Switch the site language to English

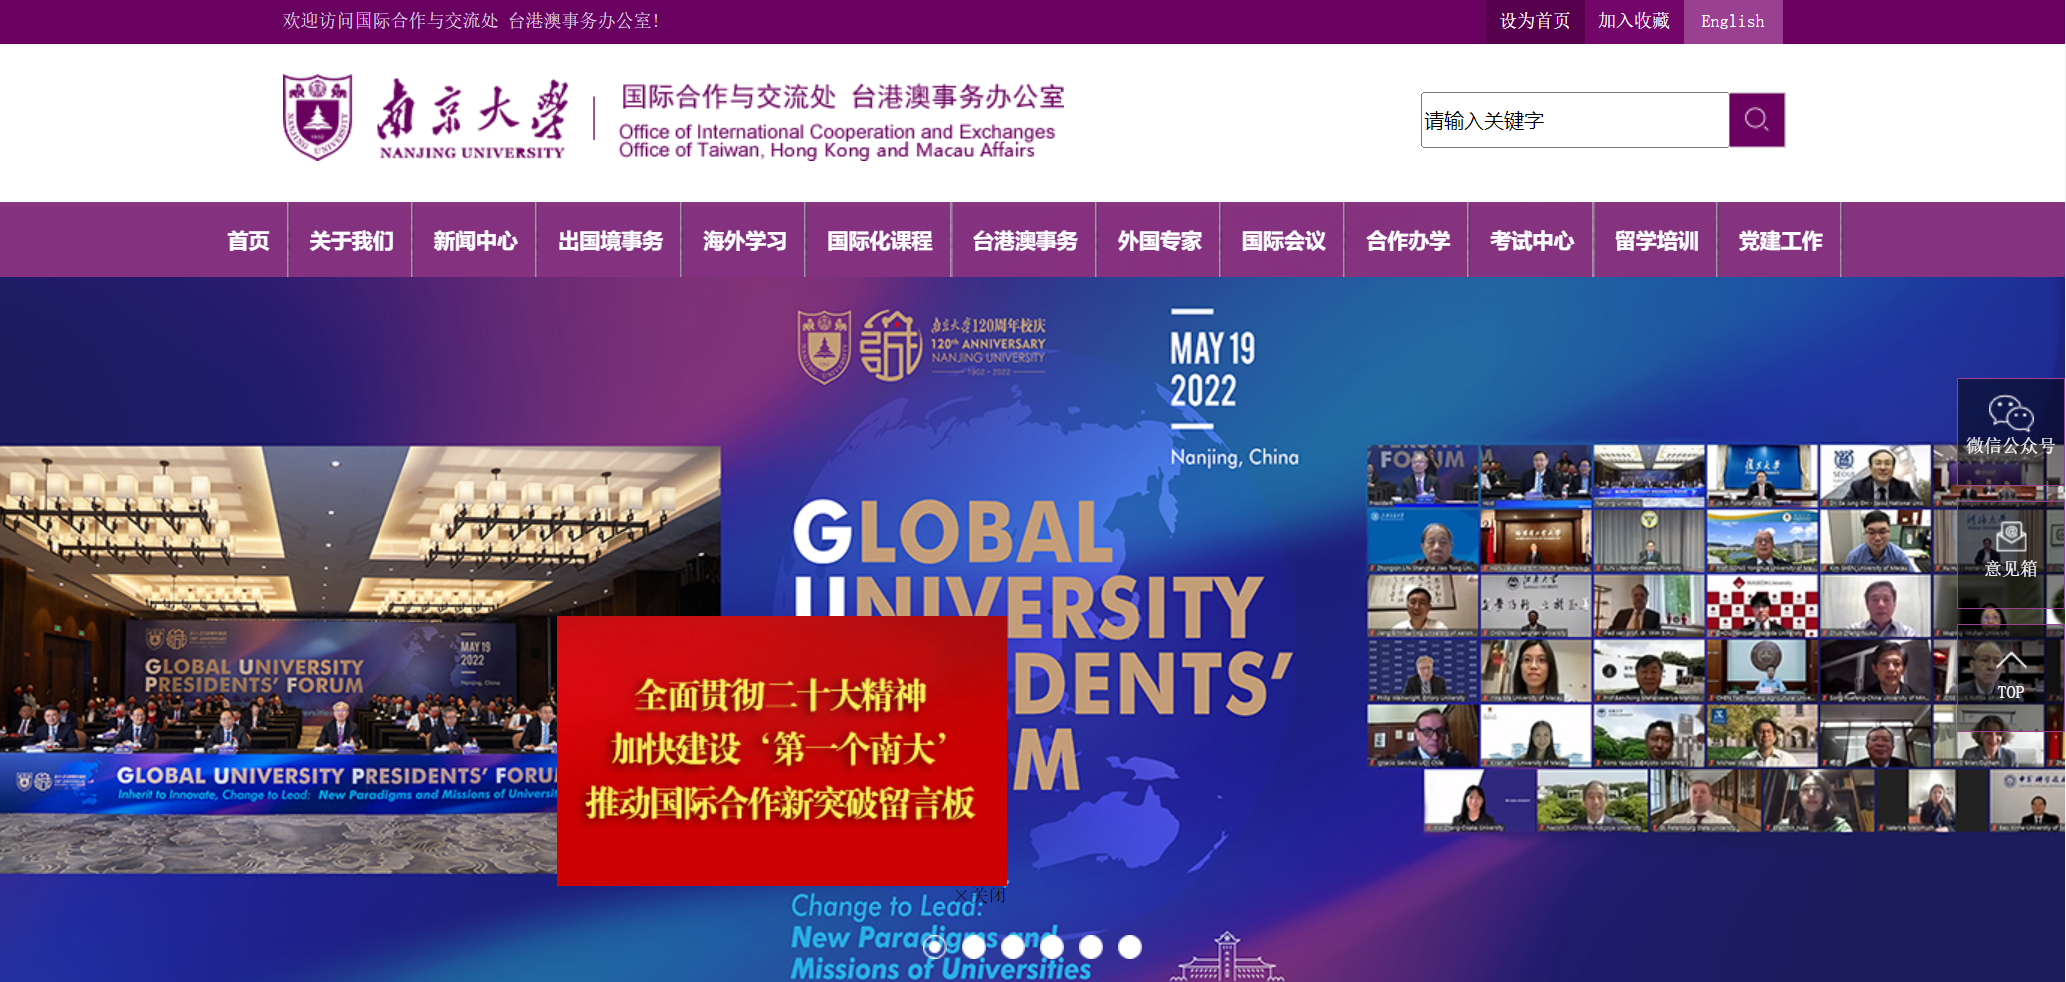[1732, 21]
